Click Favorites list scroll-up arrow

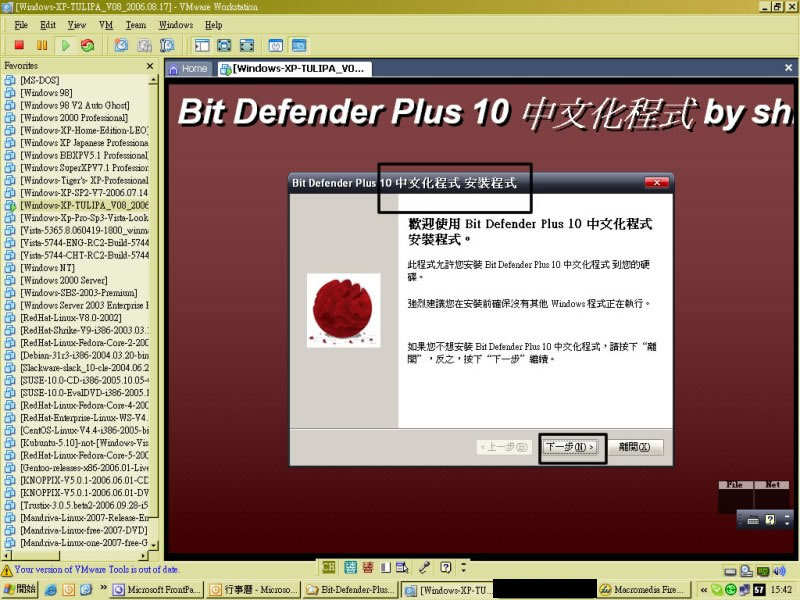tap(153, 80)
